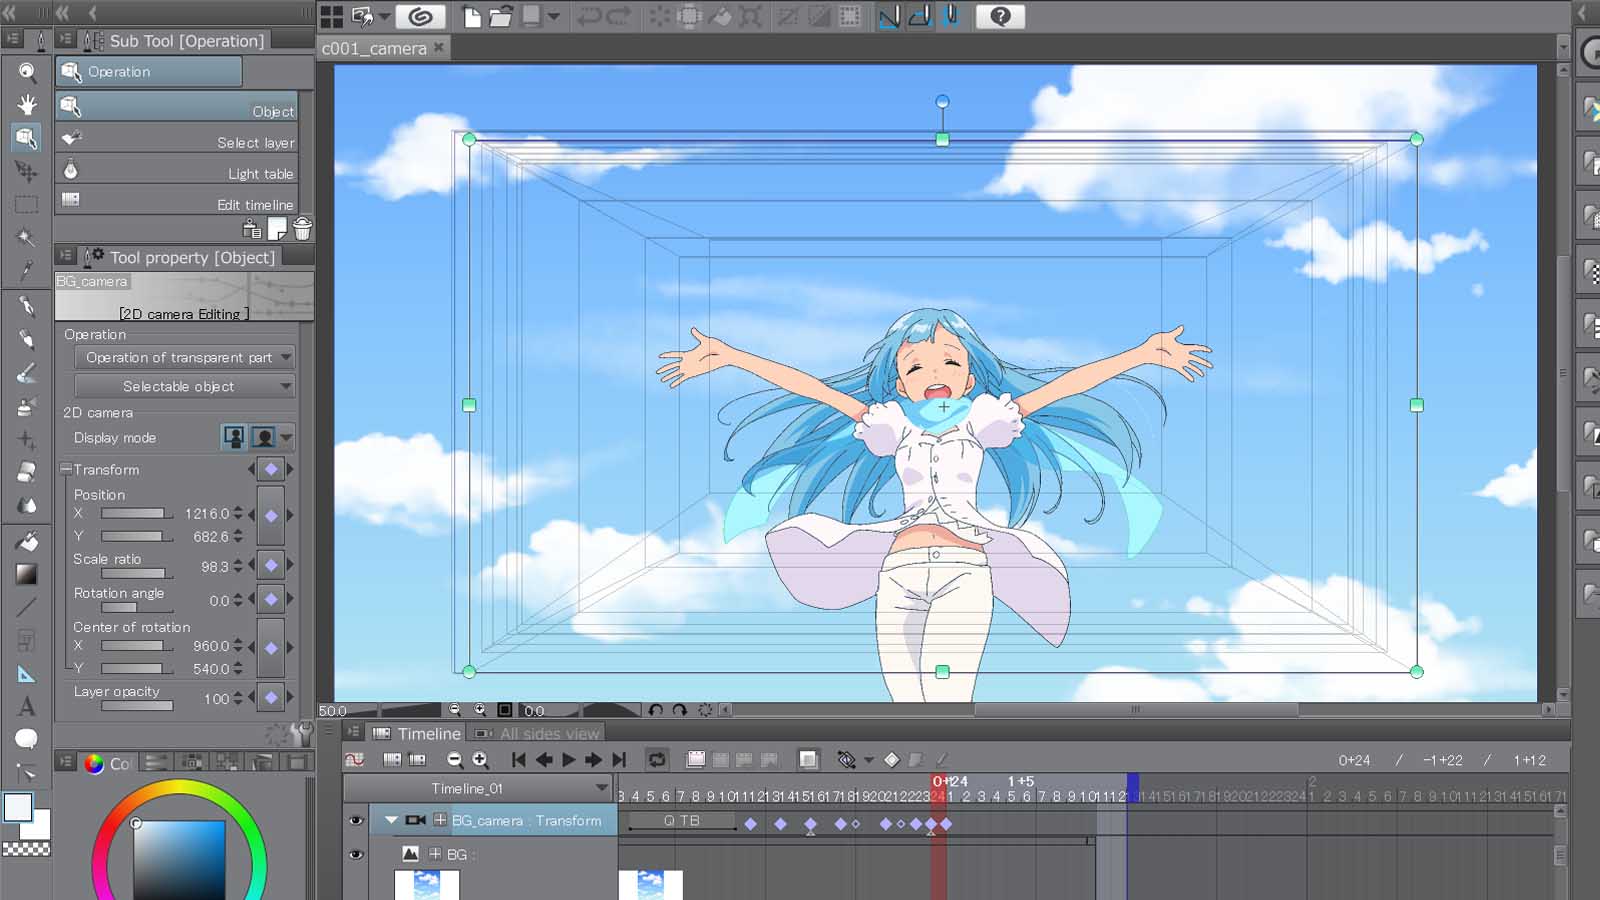Select the rectangular Selection area tool
The height and width of the screenshot is (900, 1600).
[27, 205]
